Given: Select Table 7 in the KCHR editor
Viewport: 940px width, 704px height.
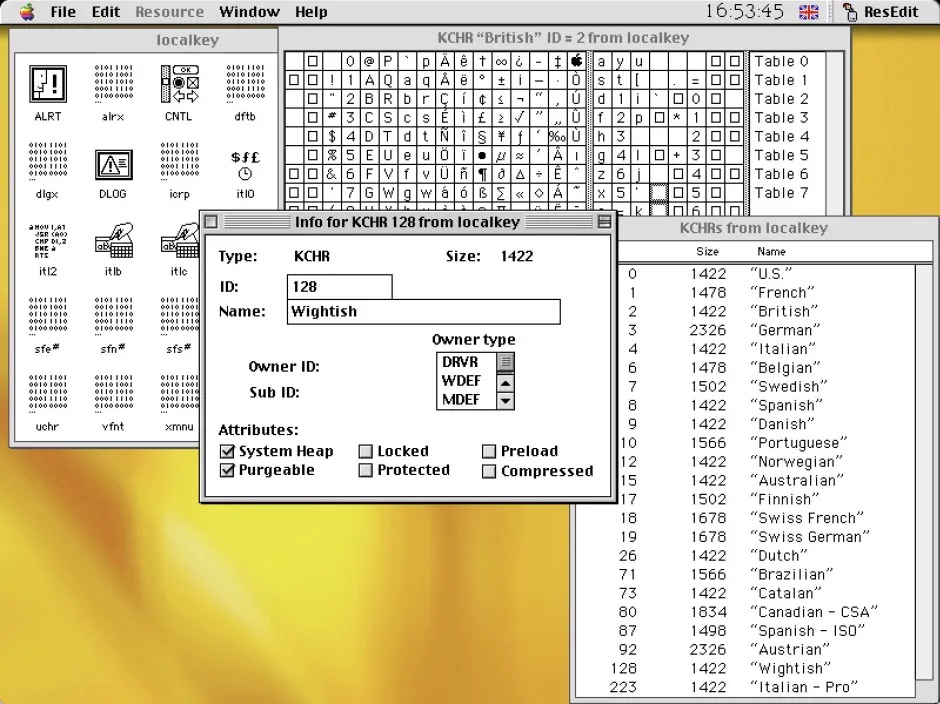Looking at the screenshot, I should [781, 192].
